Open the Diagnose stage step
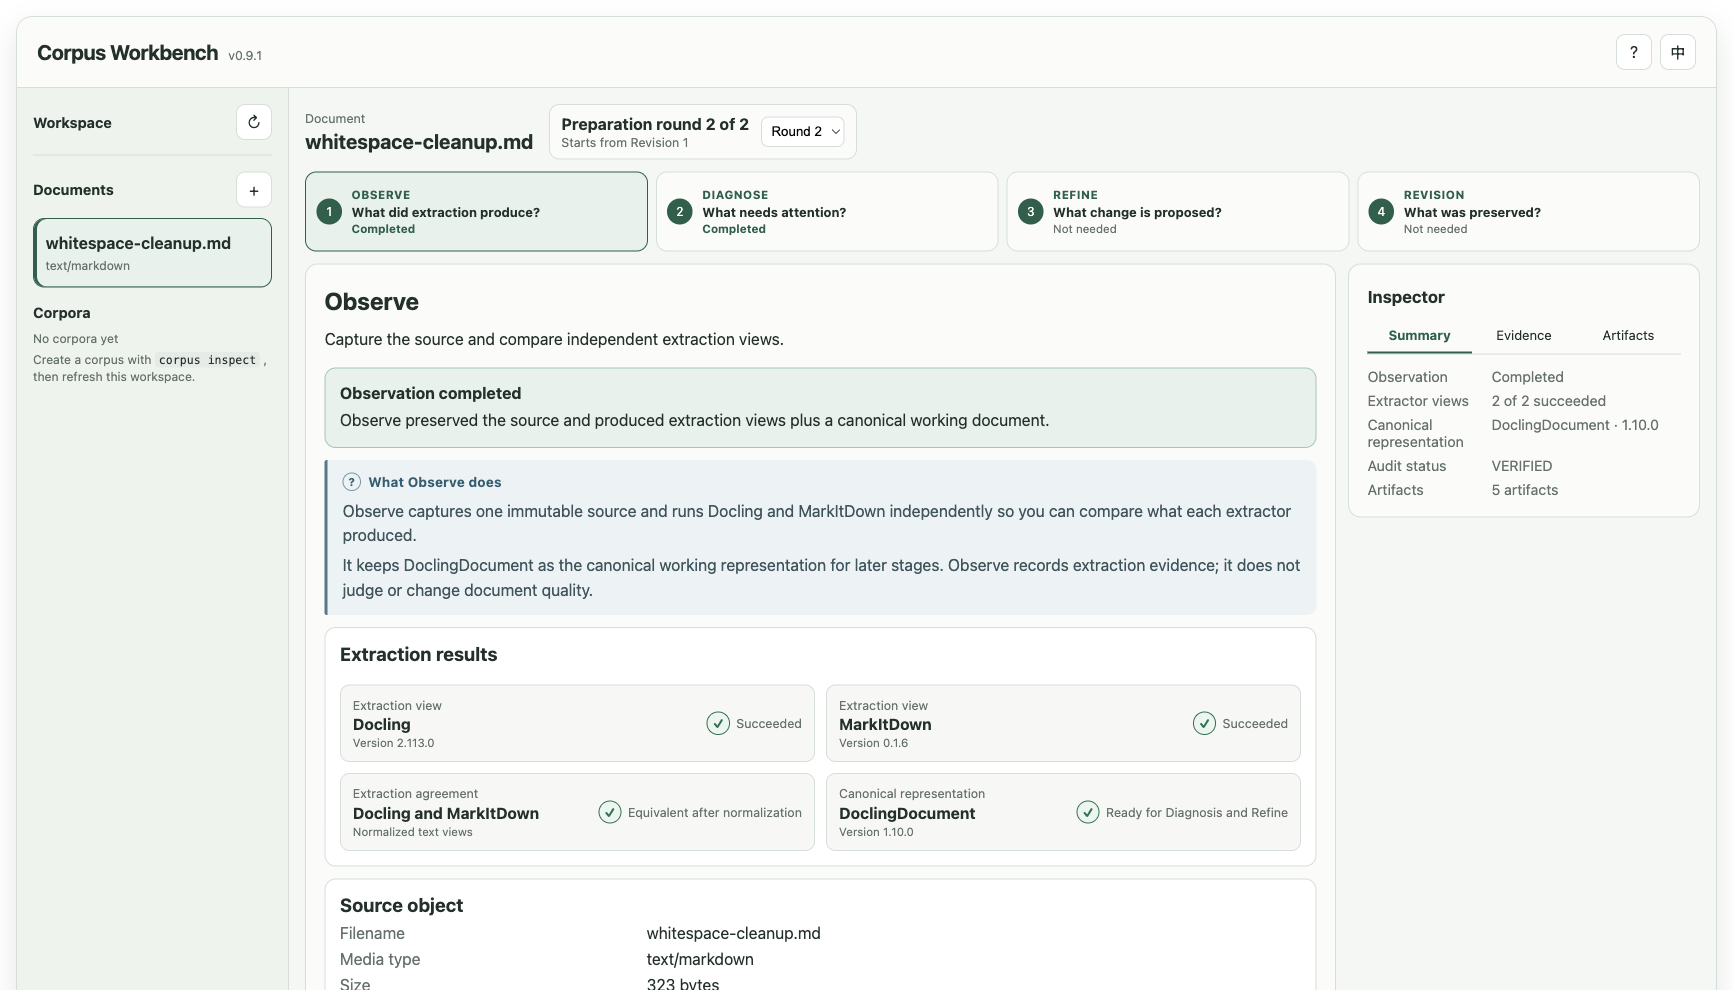 827,211
